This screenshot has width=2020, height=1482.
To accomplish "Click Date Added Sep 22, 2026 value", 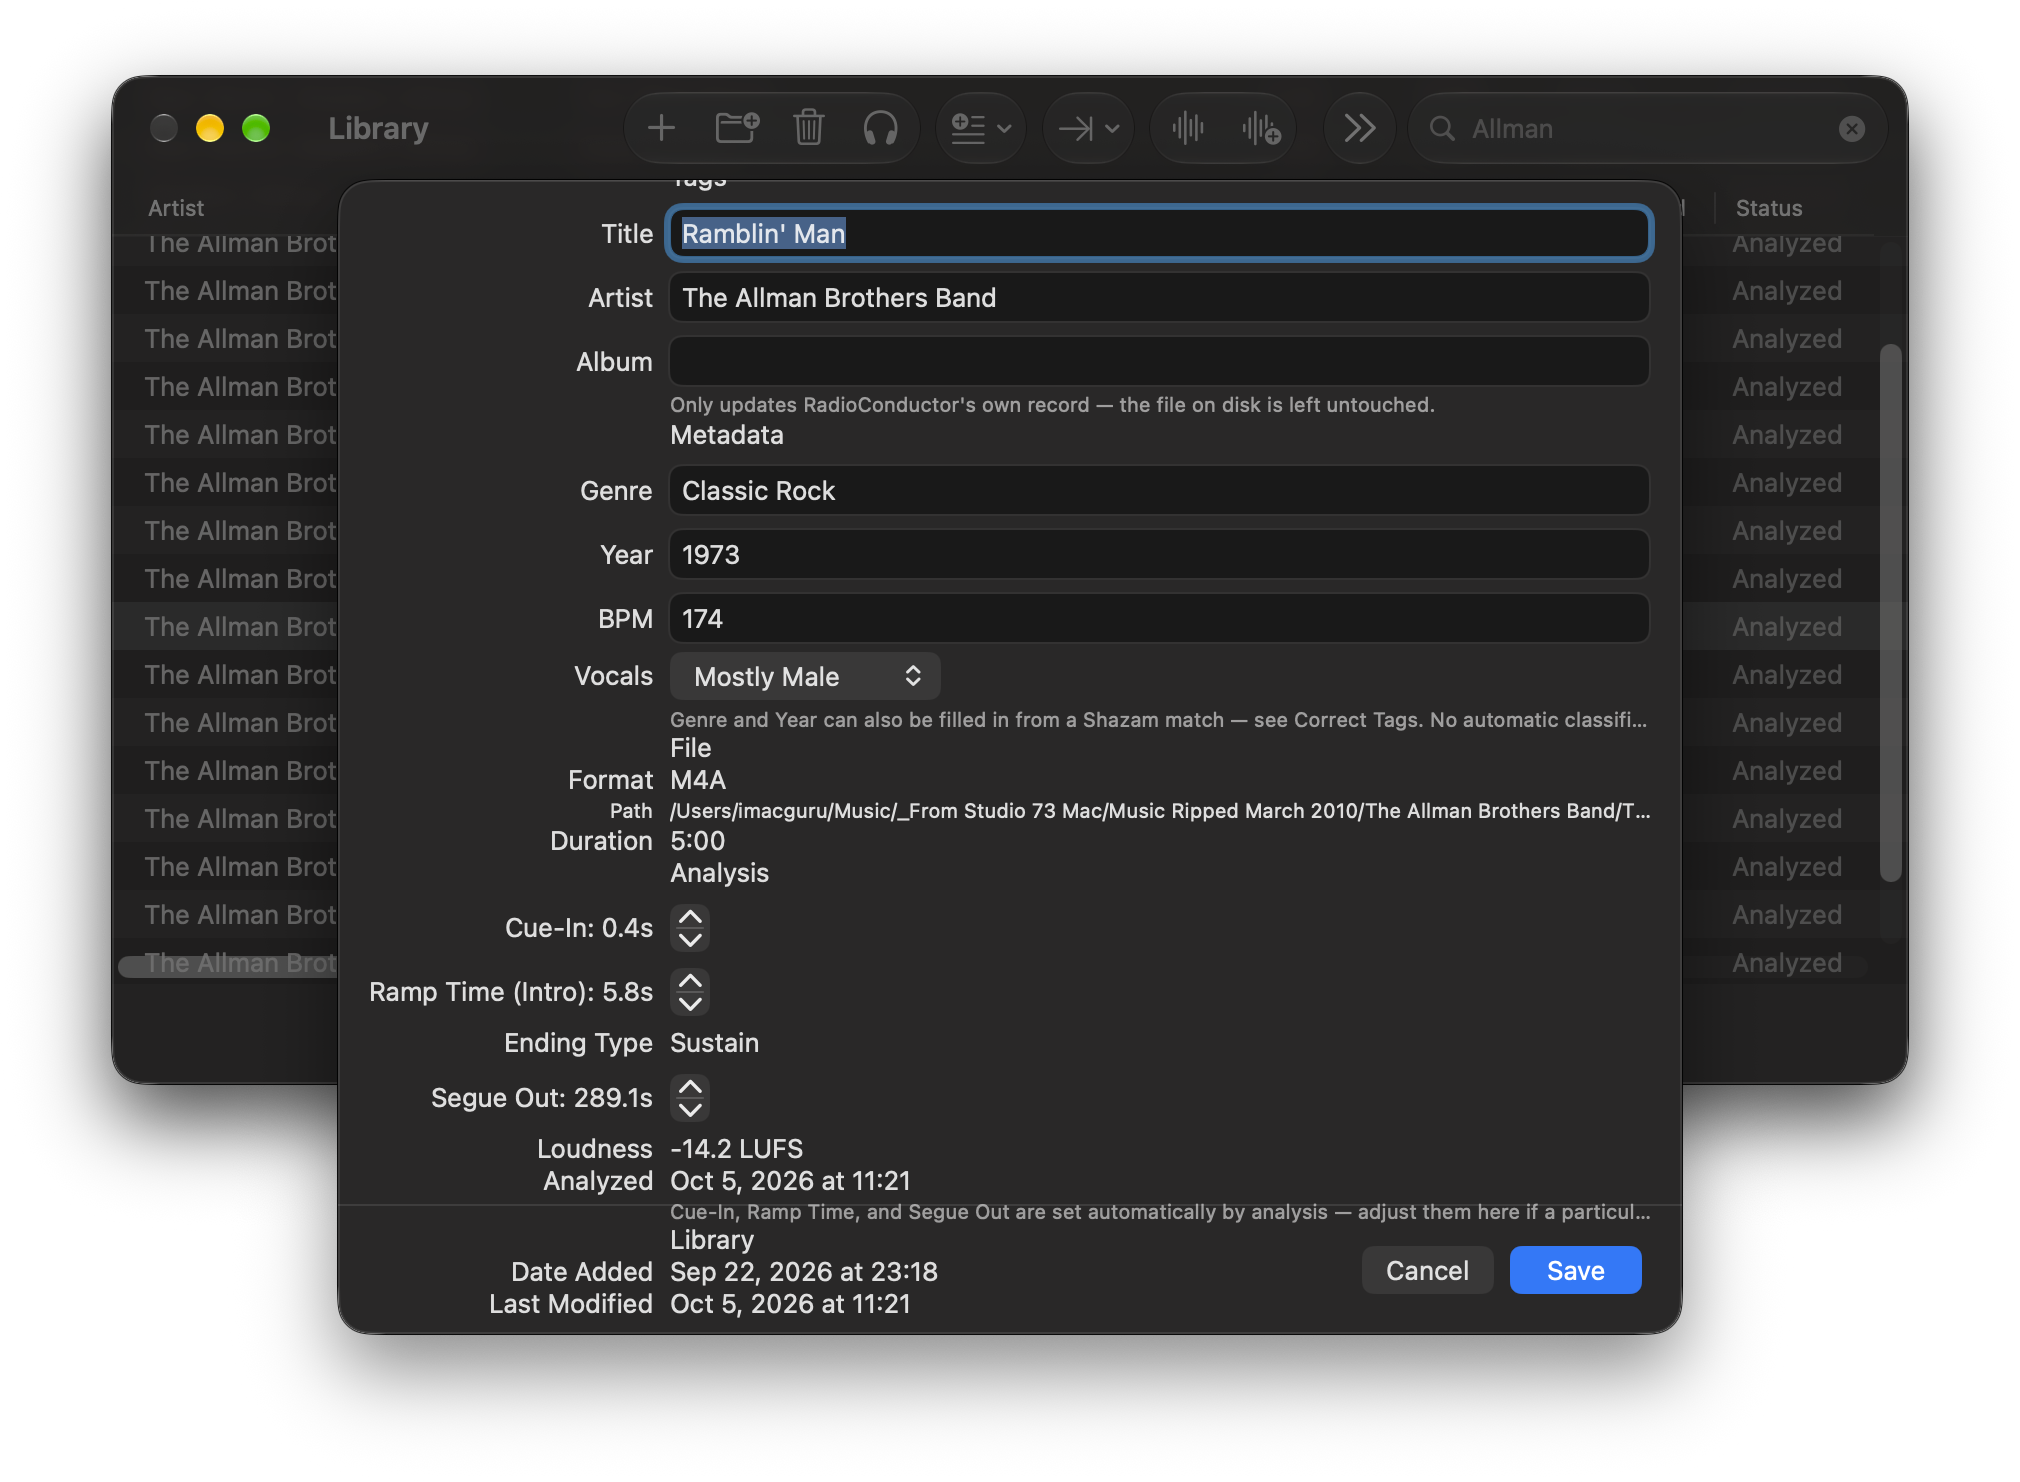I will pyautogui.click(x=804, y=1272).
